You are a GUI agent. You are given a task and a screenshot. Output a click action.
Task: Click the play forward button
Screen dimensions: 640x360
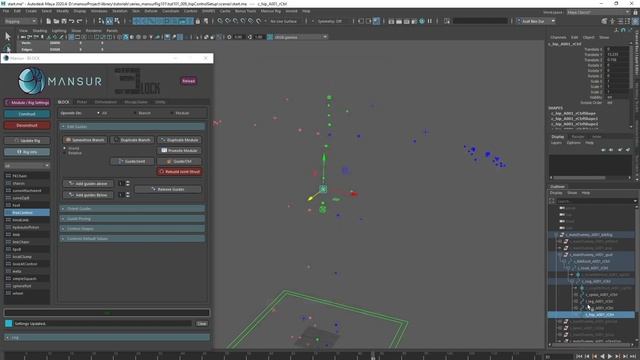(x=610, y=356)
